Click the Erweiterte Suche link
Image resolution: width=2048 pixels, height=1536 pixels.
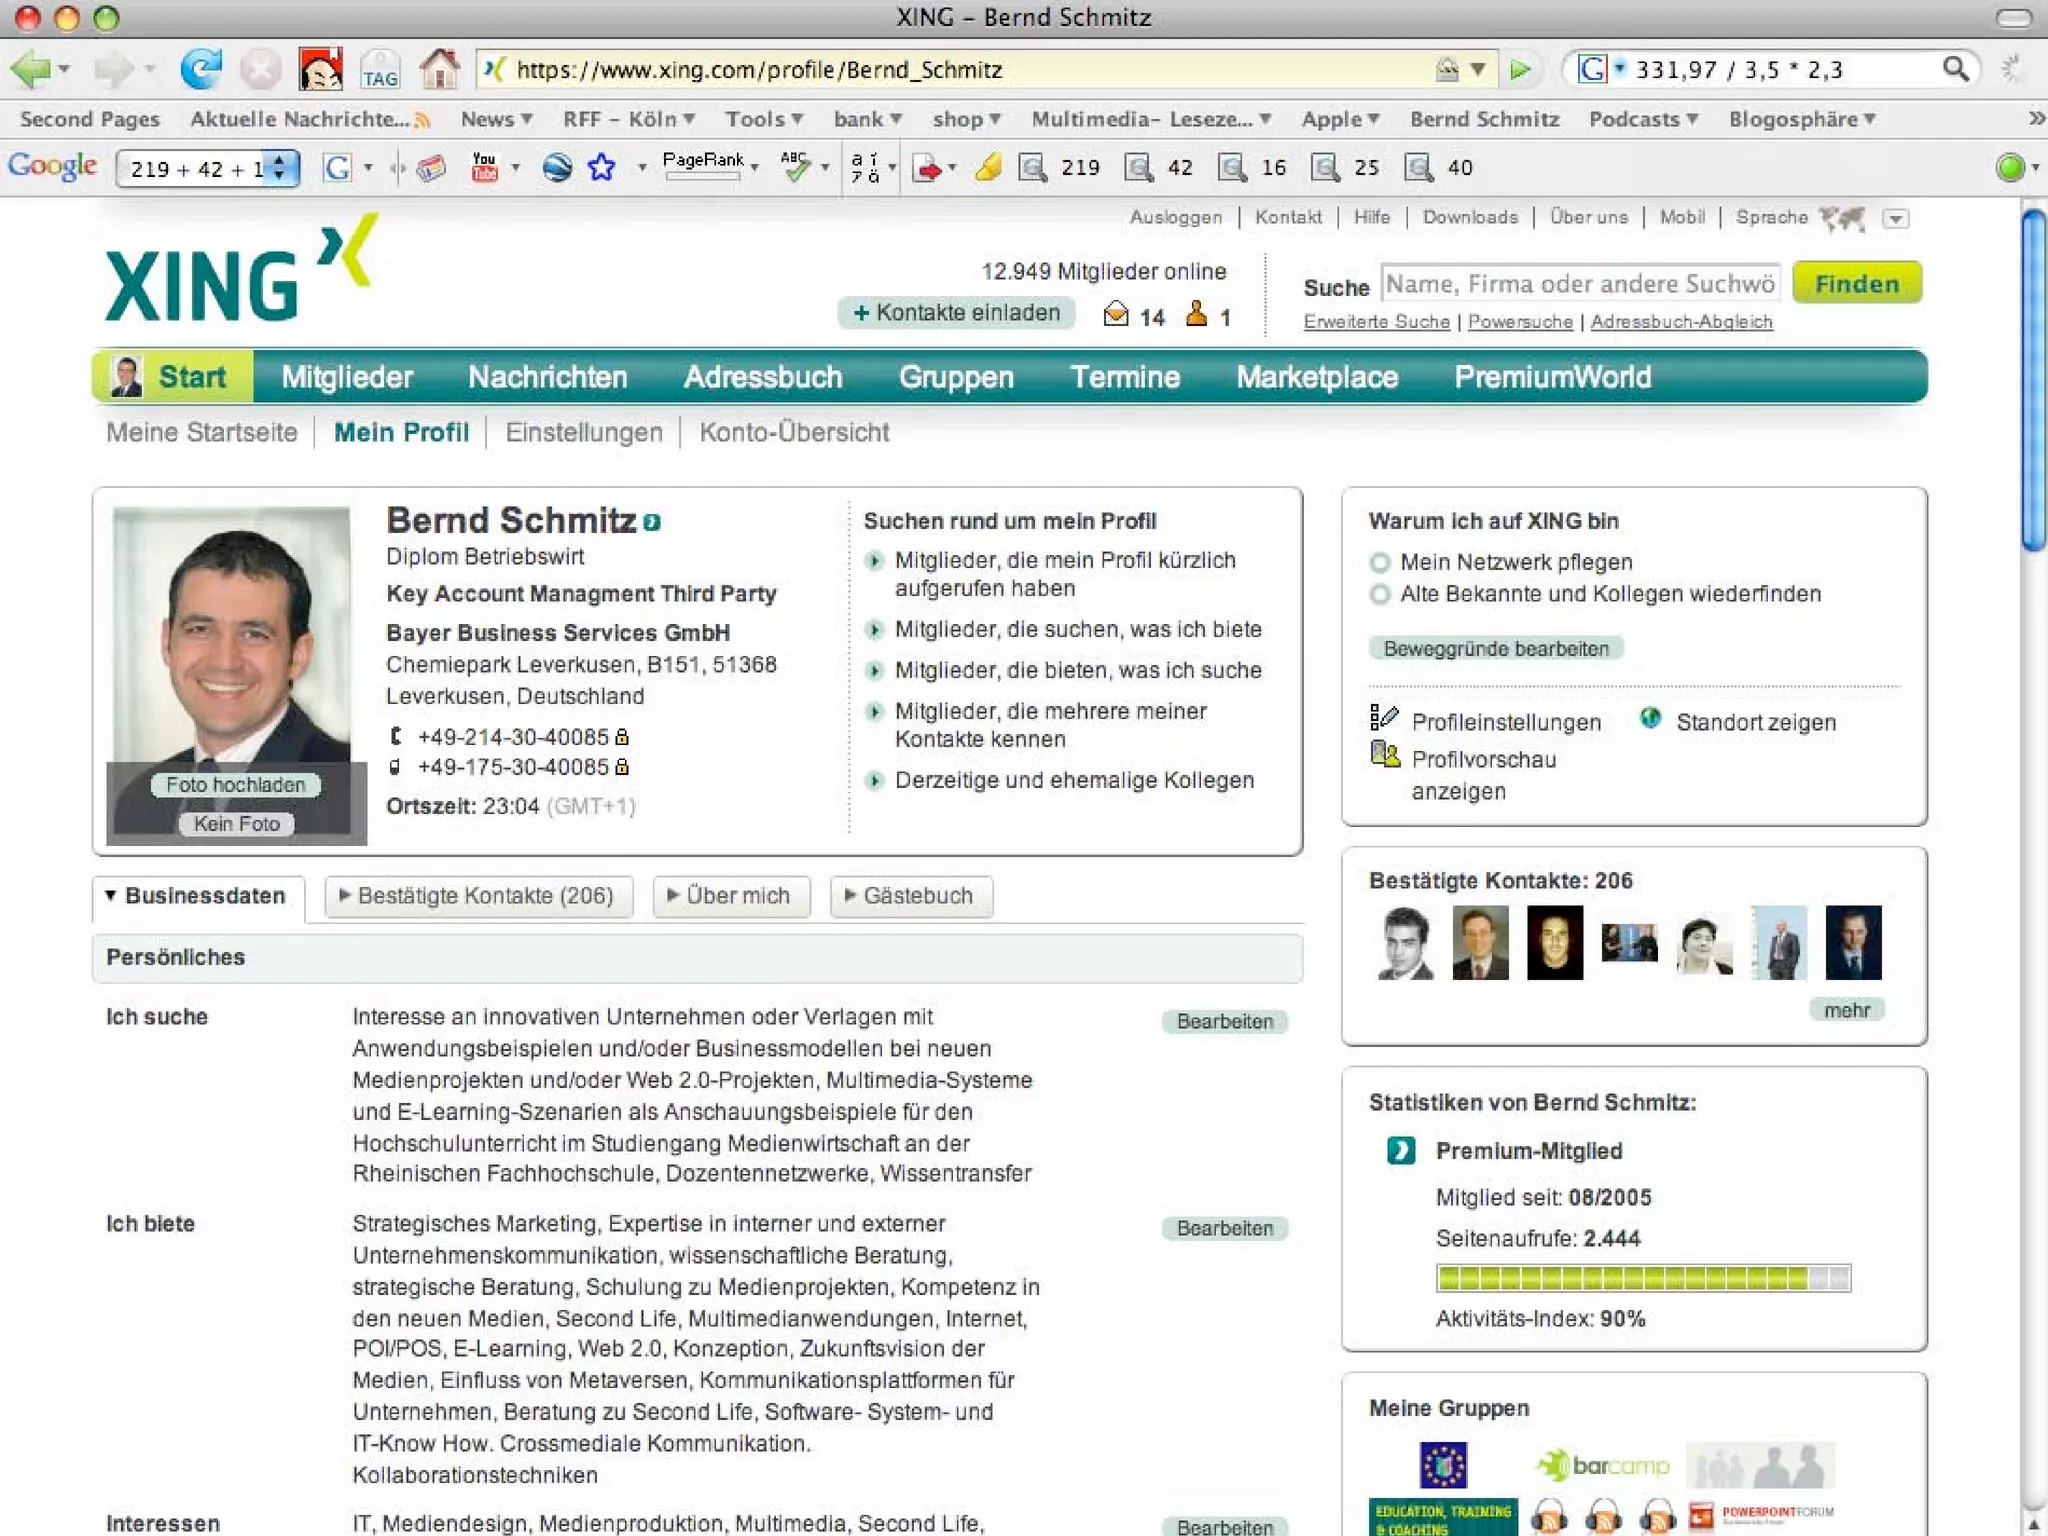[x=1376, y=322]
